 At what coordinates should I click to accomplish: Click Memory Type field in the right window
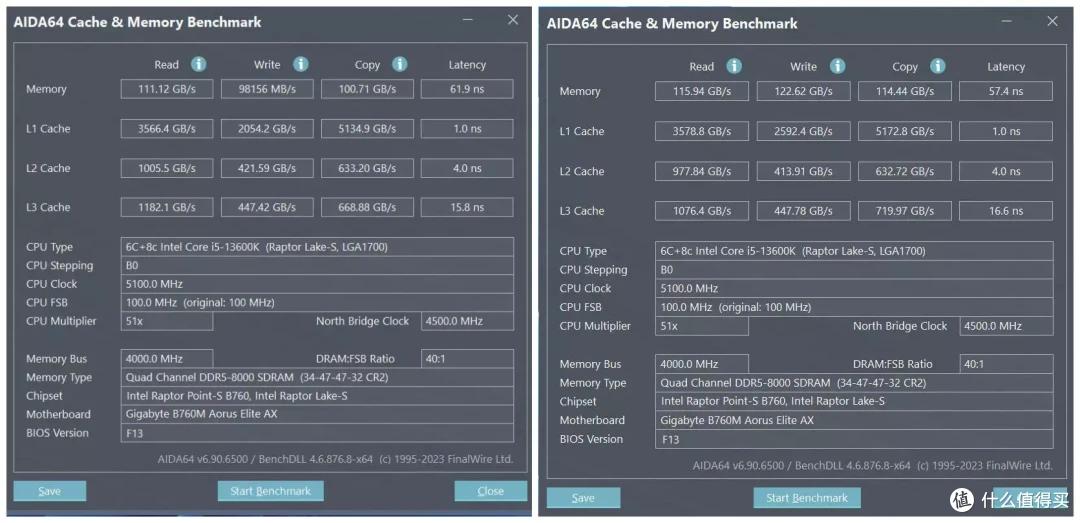(x=854, y=382)
